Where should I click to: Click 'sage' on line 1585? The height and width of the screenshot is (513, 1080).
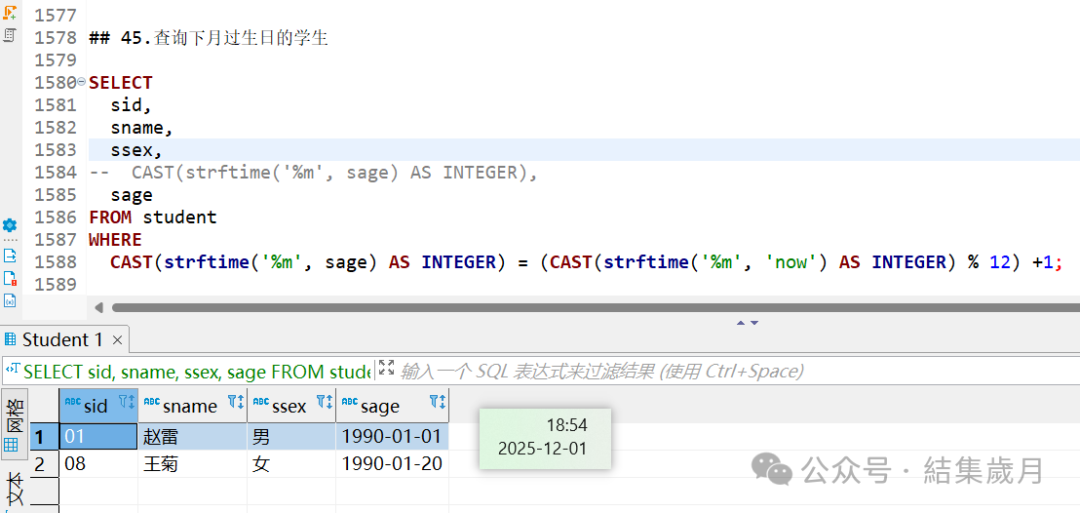(131, 196)
